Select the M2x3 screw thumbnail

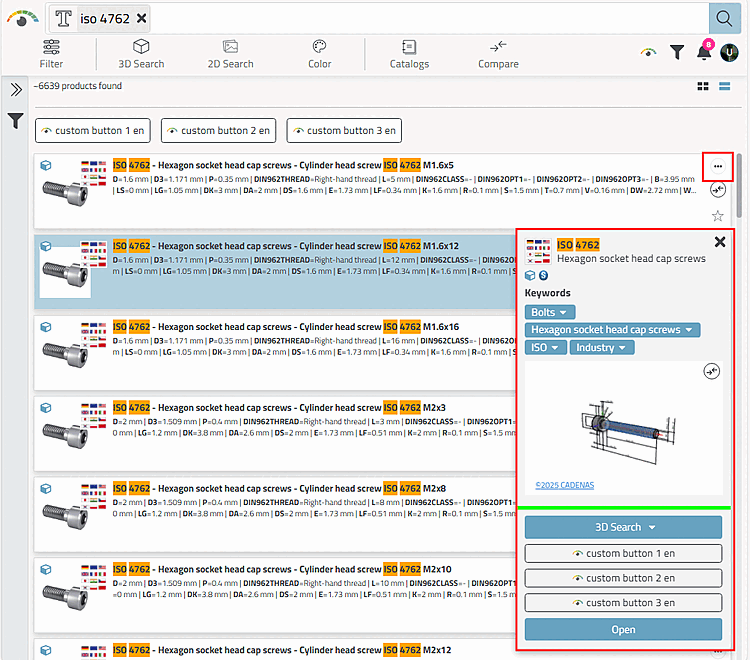point(66,434)
